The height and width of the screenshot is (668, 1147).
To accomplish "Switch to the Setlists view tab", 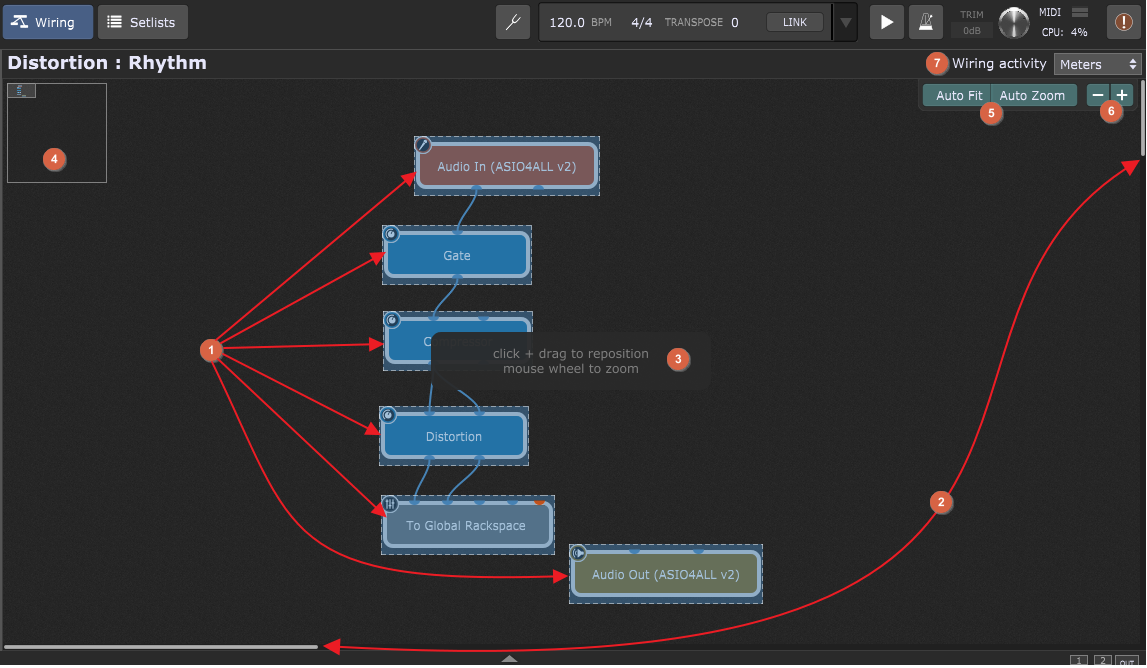I will coord(142,22).
